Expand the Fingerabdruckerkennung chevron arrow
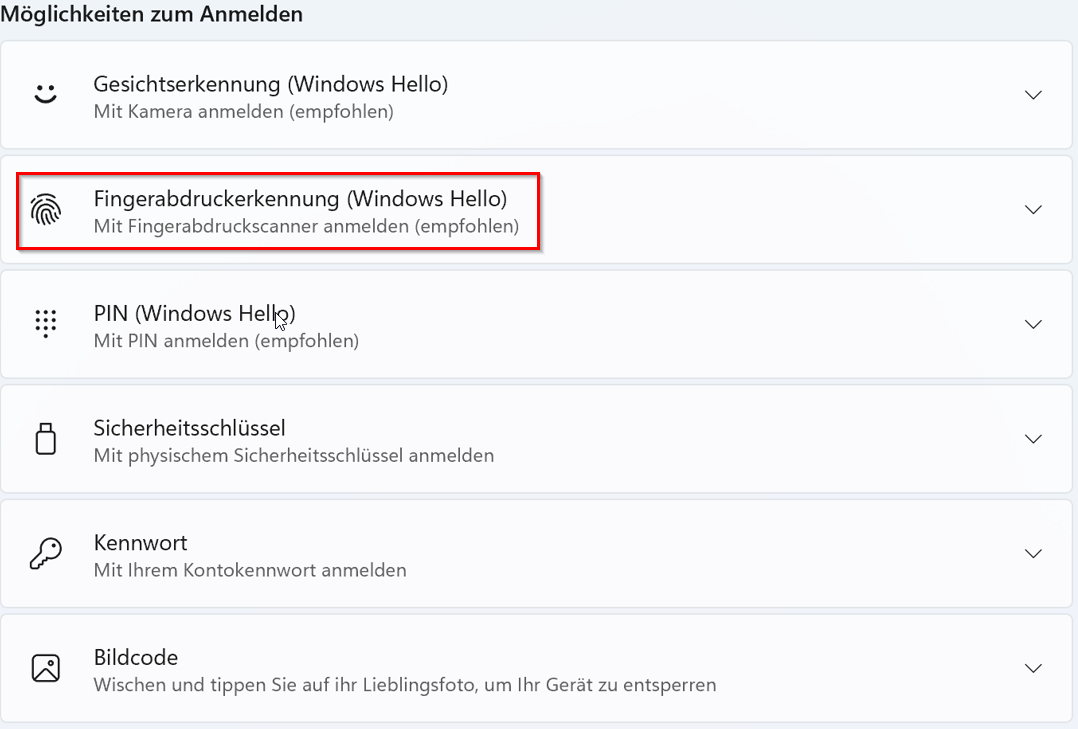 (1033, 210)
